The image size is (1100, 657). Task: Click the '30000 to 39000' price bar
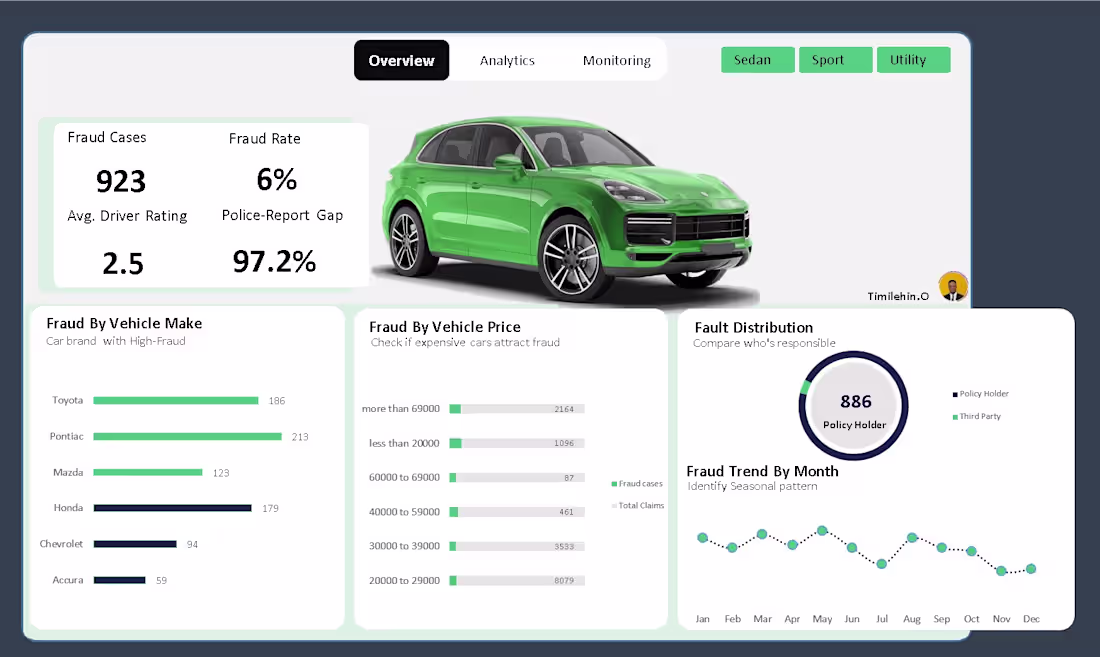(517, 546)
